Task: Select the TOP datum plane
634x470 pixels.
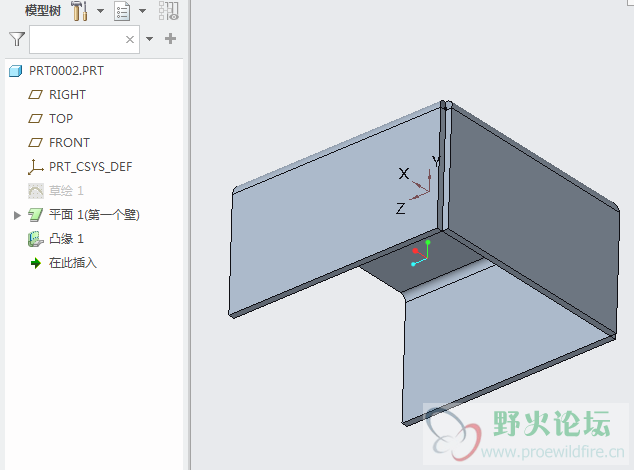Action: (61, 119)
